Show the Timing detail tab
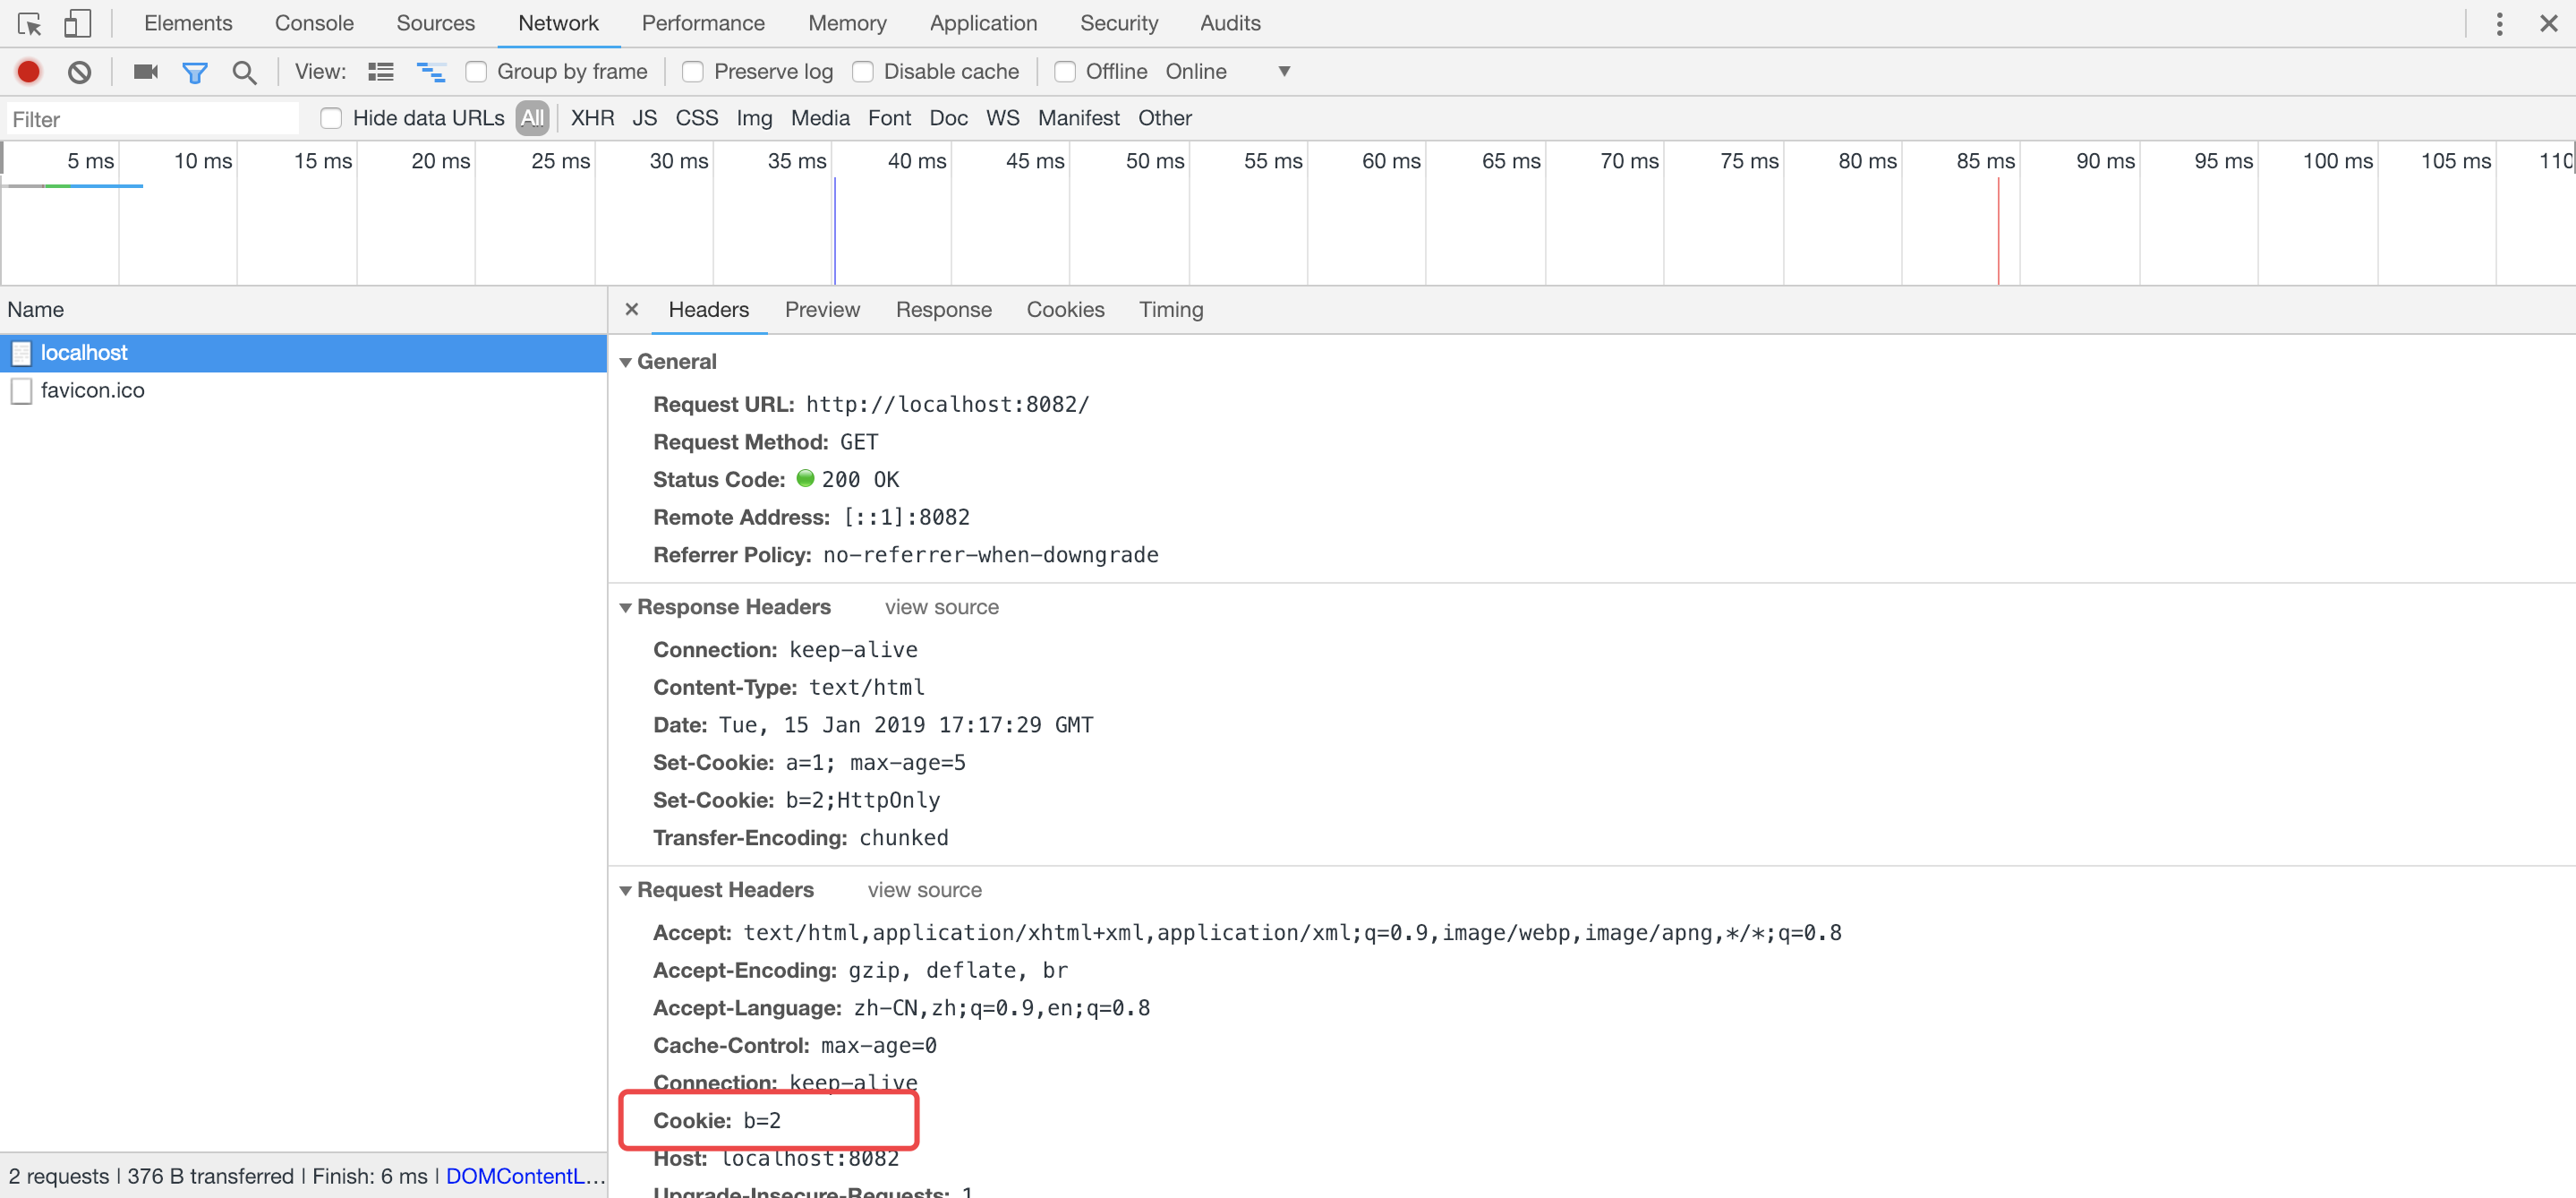2576x1198 pixels. [1171, 310]
